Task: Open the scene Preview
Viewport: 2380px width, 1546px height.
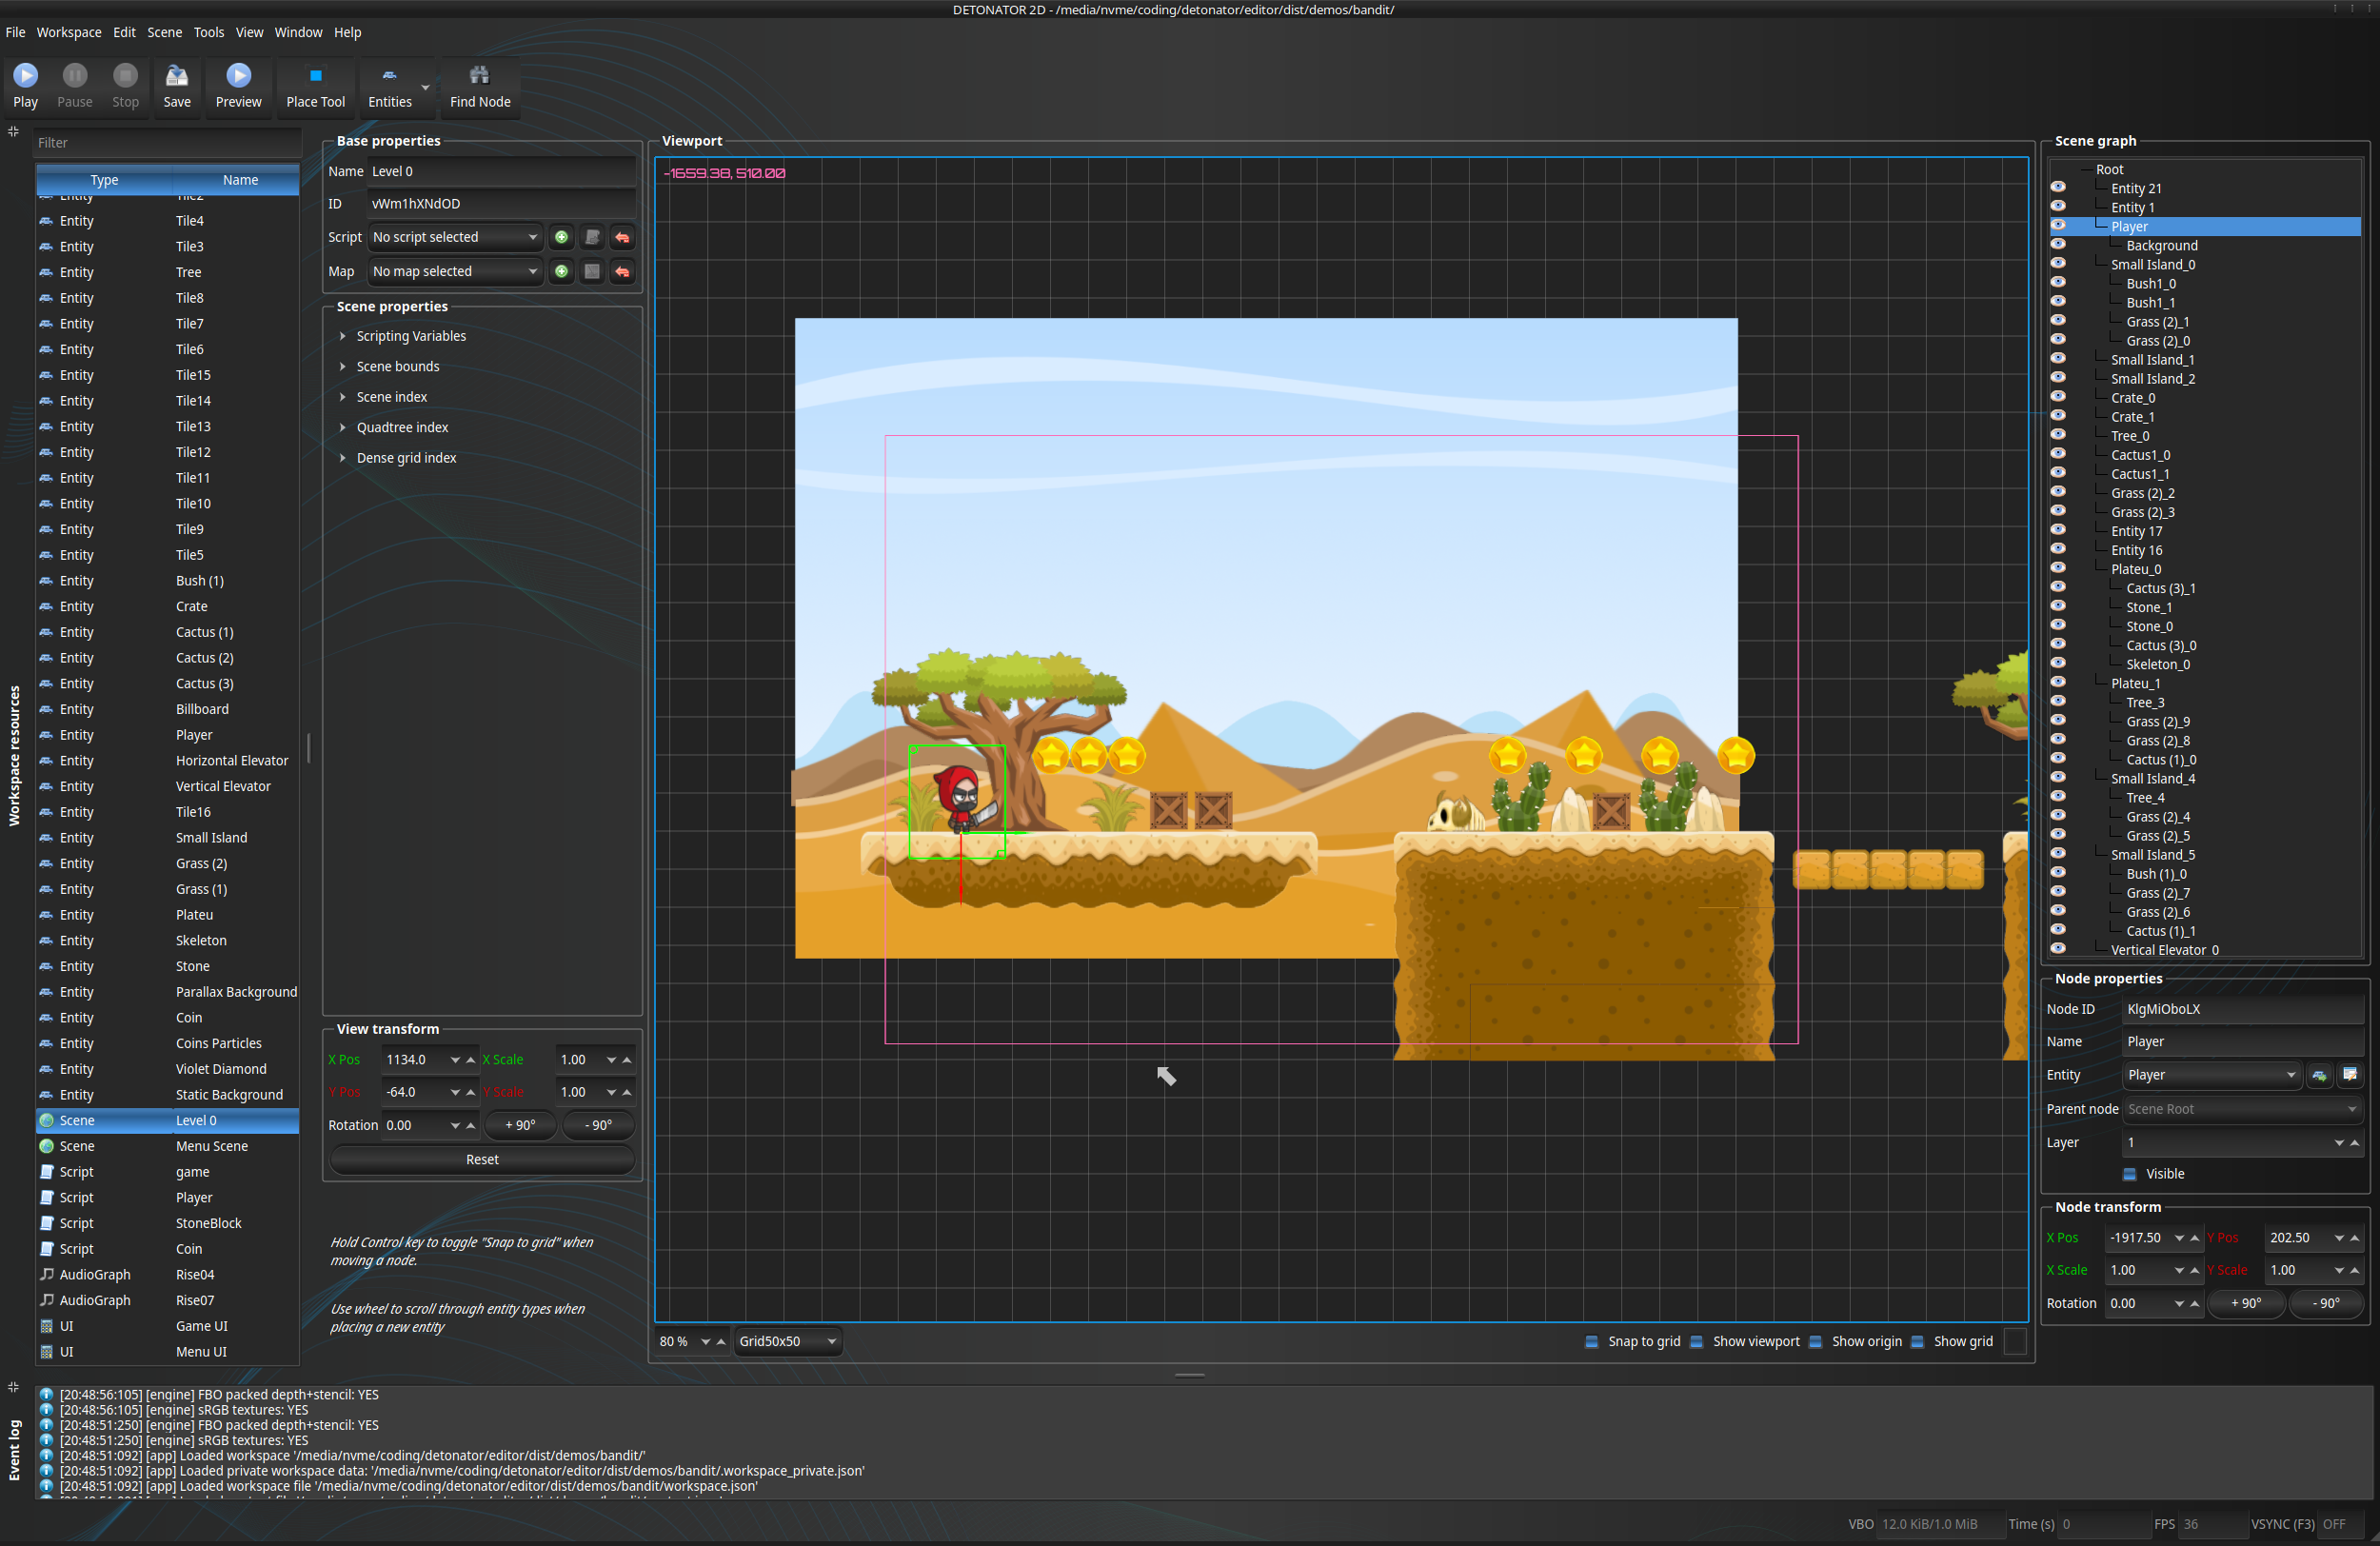Action: point(238,76)
